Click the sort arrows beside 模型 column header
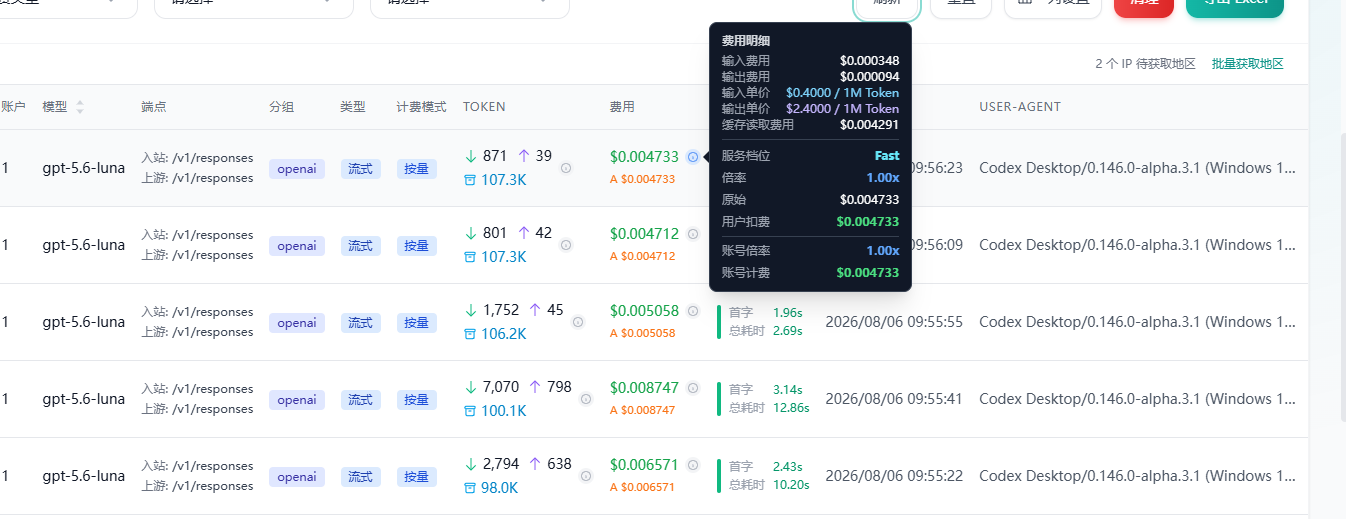 (80, 107)
